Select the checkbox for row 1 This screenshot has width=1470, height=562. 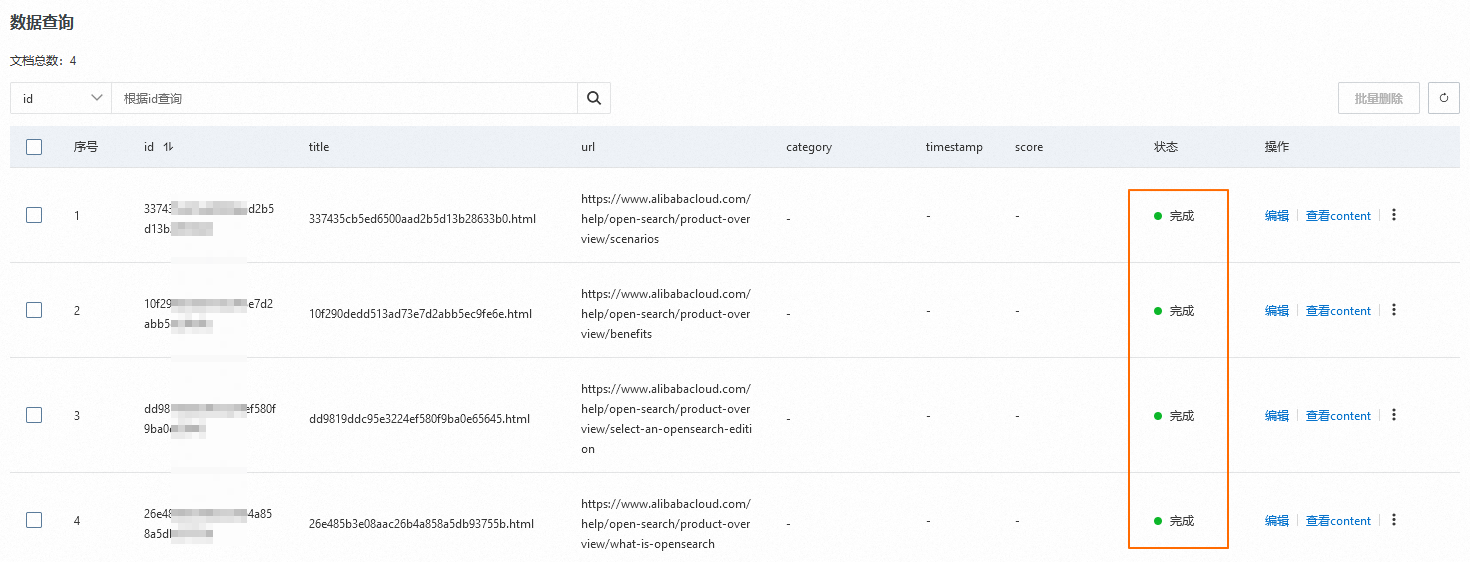click(34, 215)
